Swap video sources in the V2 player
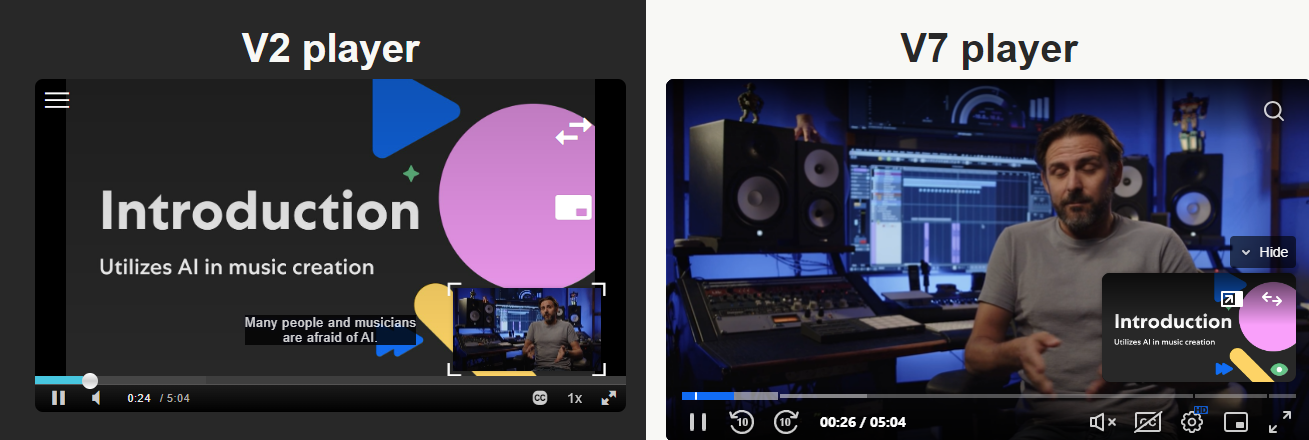Screen dimensions: 1309x440 (573, 130)
